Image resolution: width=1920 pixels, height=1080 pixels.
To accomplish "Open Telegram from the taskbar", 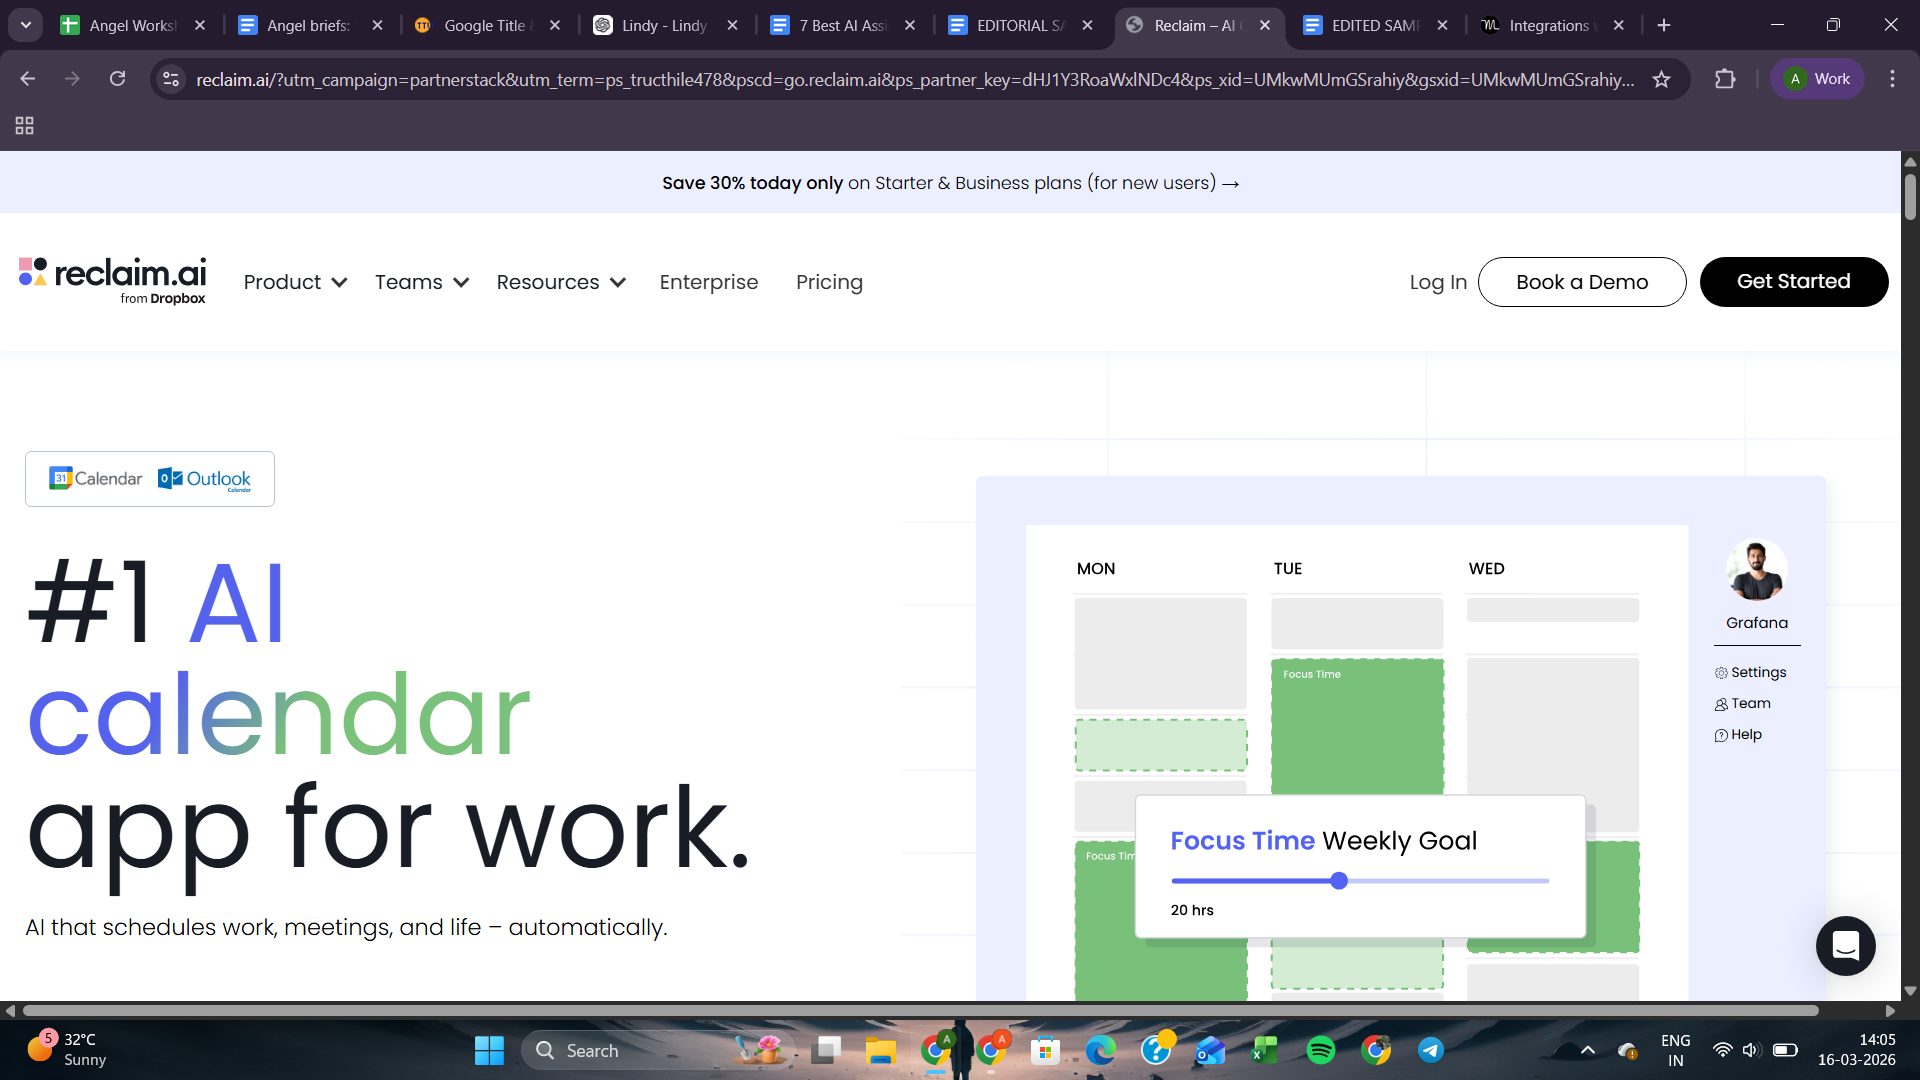I will [x=1430, y=1050].
